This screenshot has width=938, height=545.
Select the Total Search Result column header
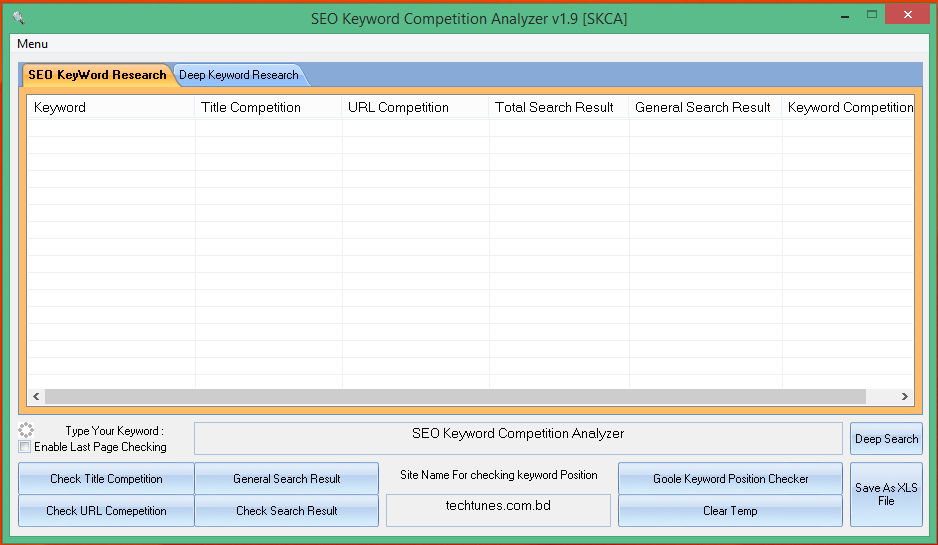pyautogui.click(x=559, y=107)
